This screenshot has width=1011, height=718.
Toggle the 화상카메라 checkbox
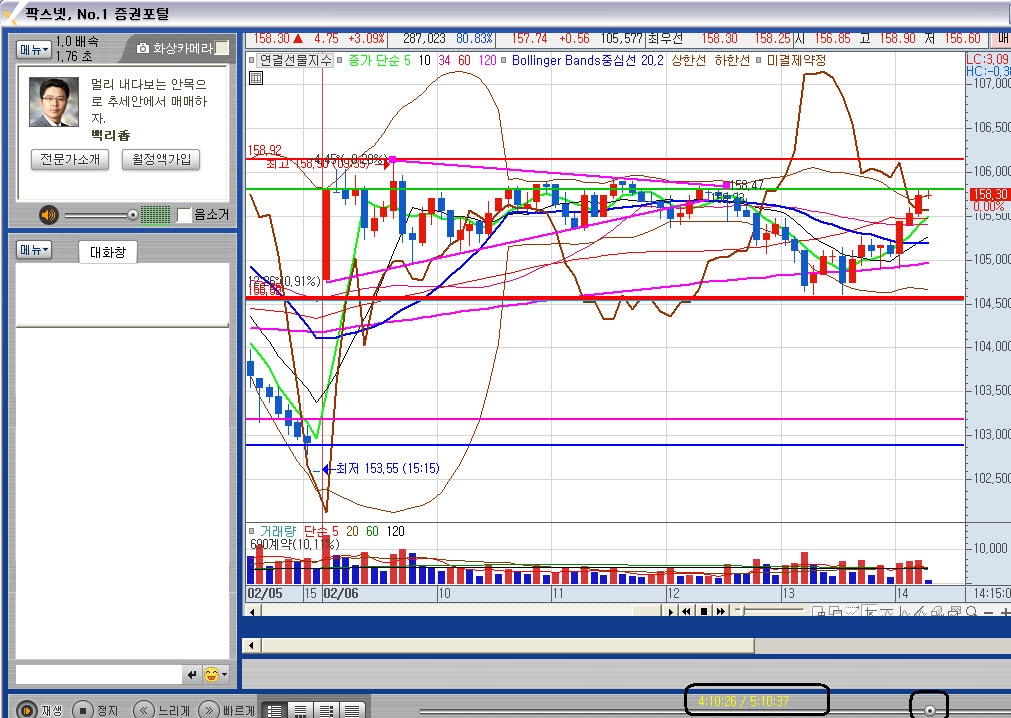point(222,48)
